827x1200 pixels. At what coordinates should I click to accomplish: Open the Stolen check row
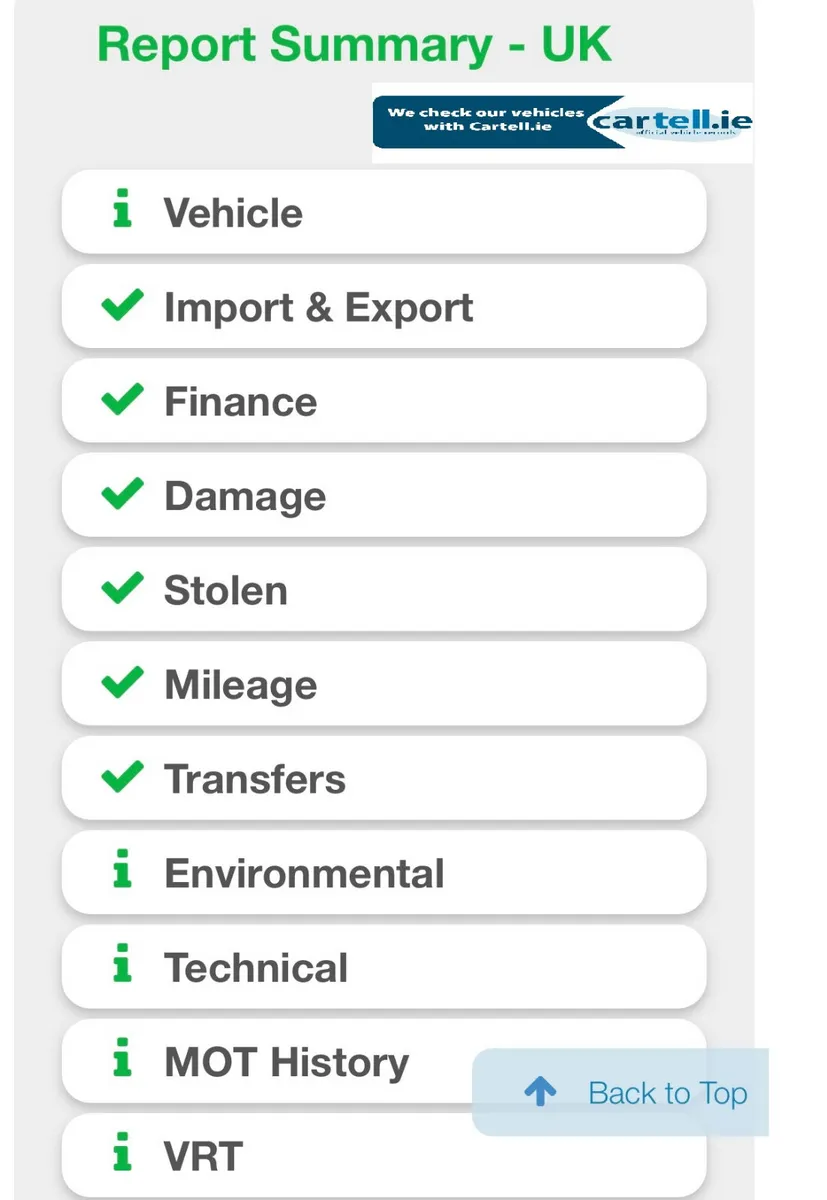point(384,590)
